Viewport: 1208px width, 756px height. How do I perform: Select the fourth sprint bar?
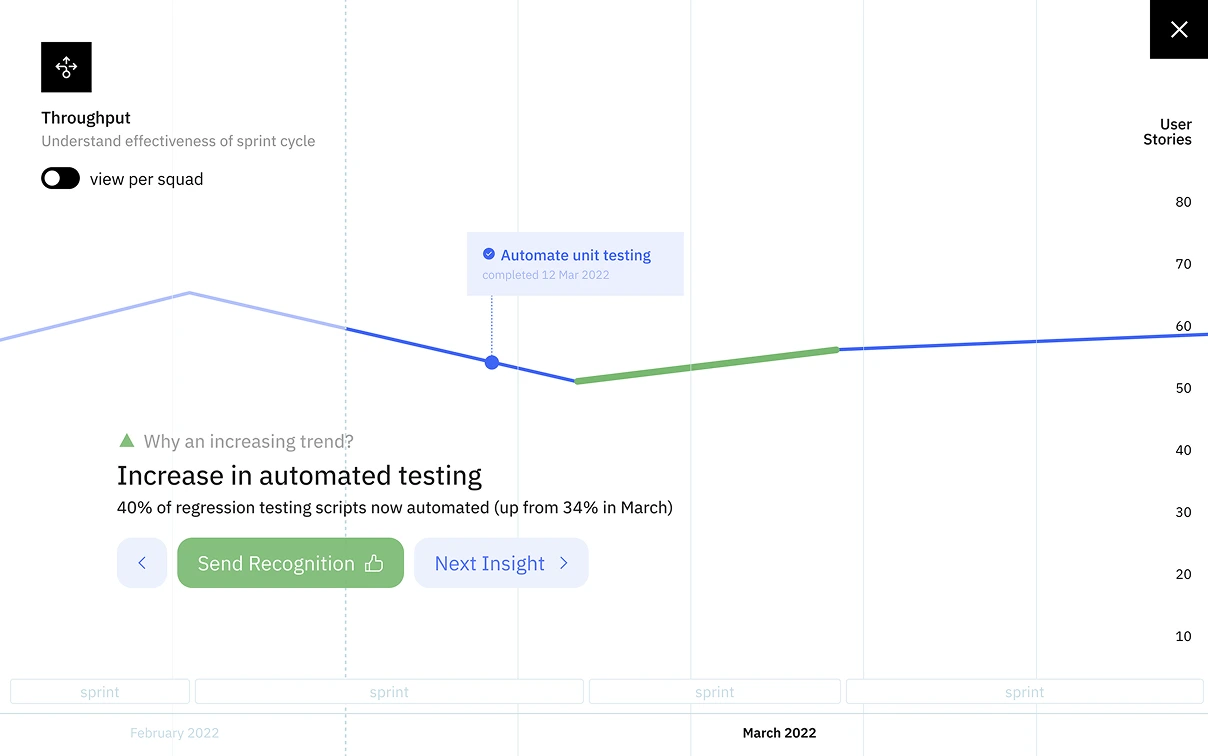1025,692
